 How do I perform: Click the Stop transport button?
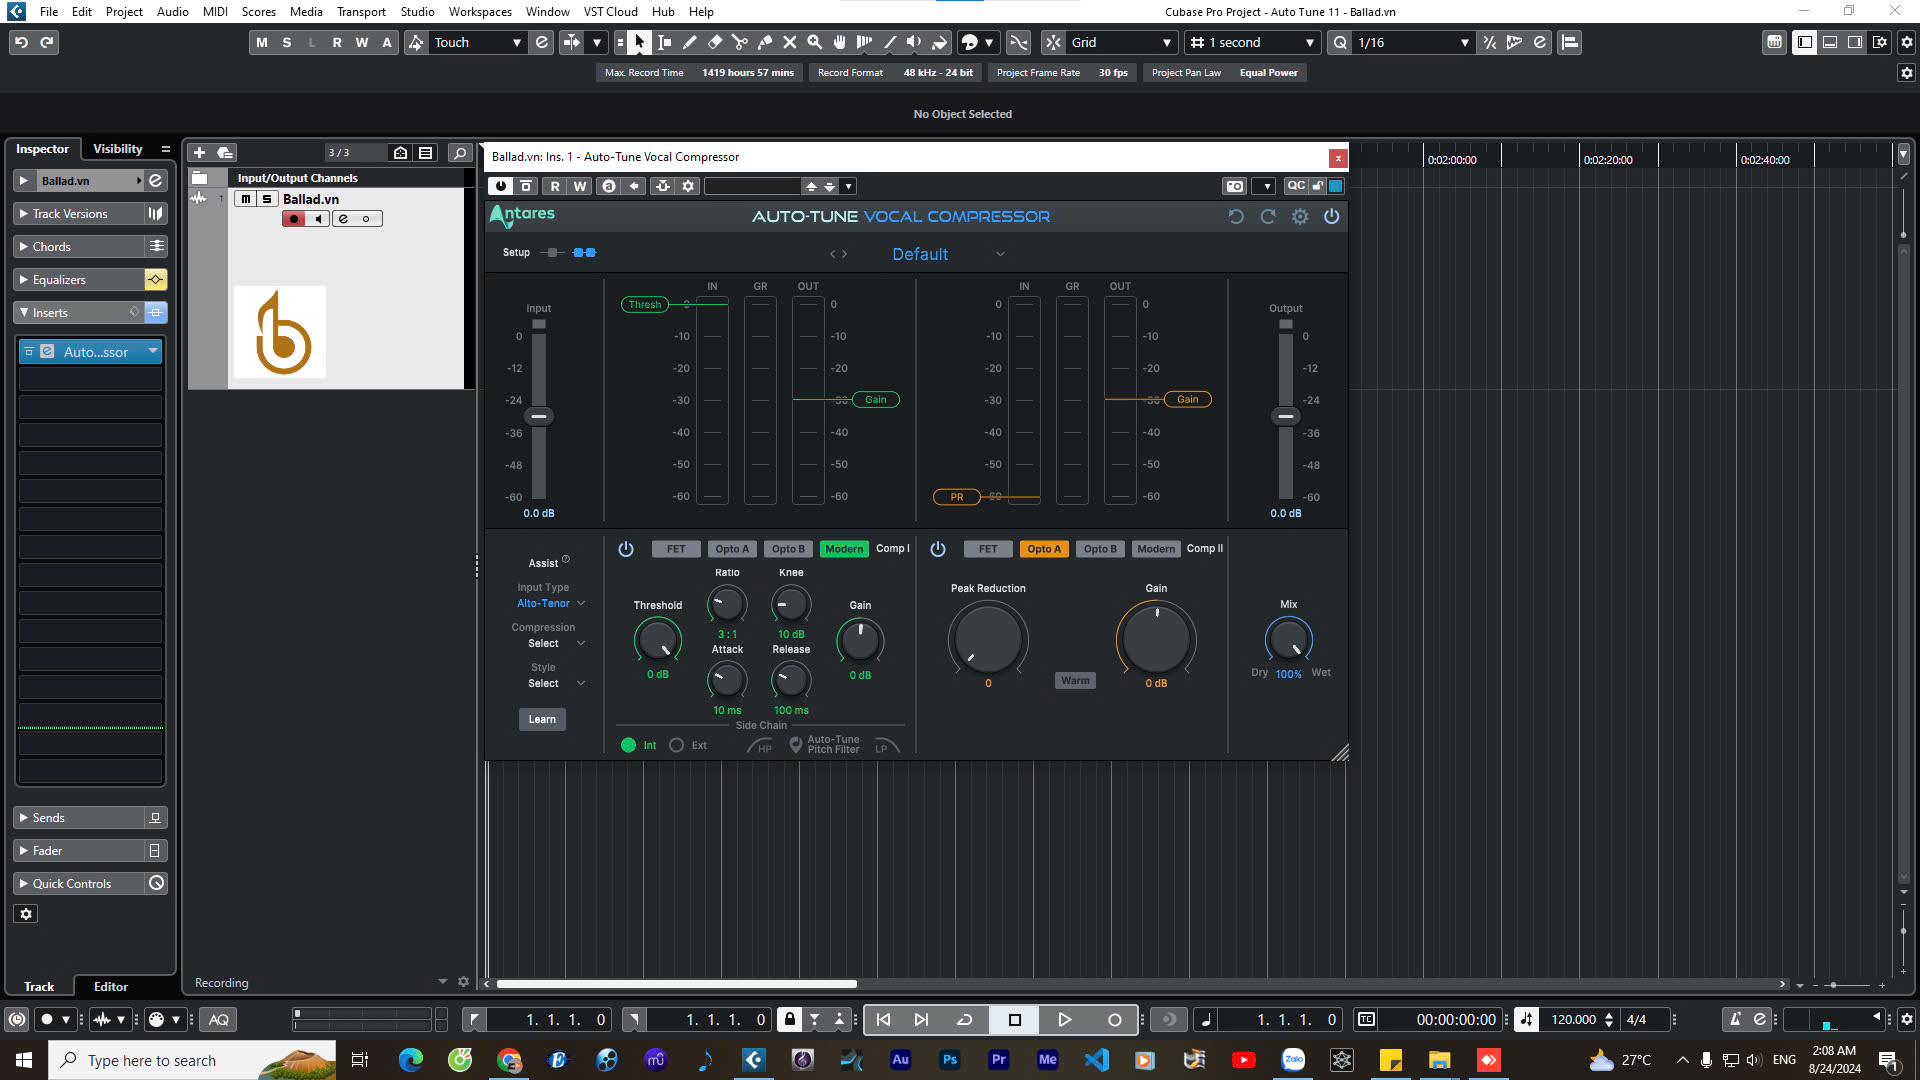1014,1019
